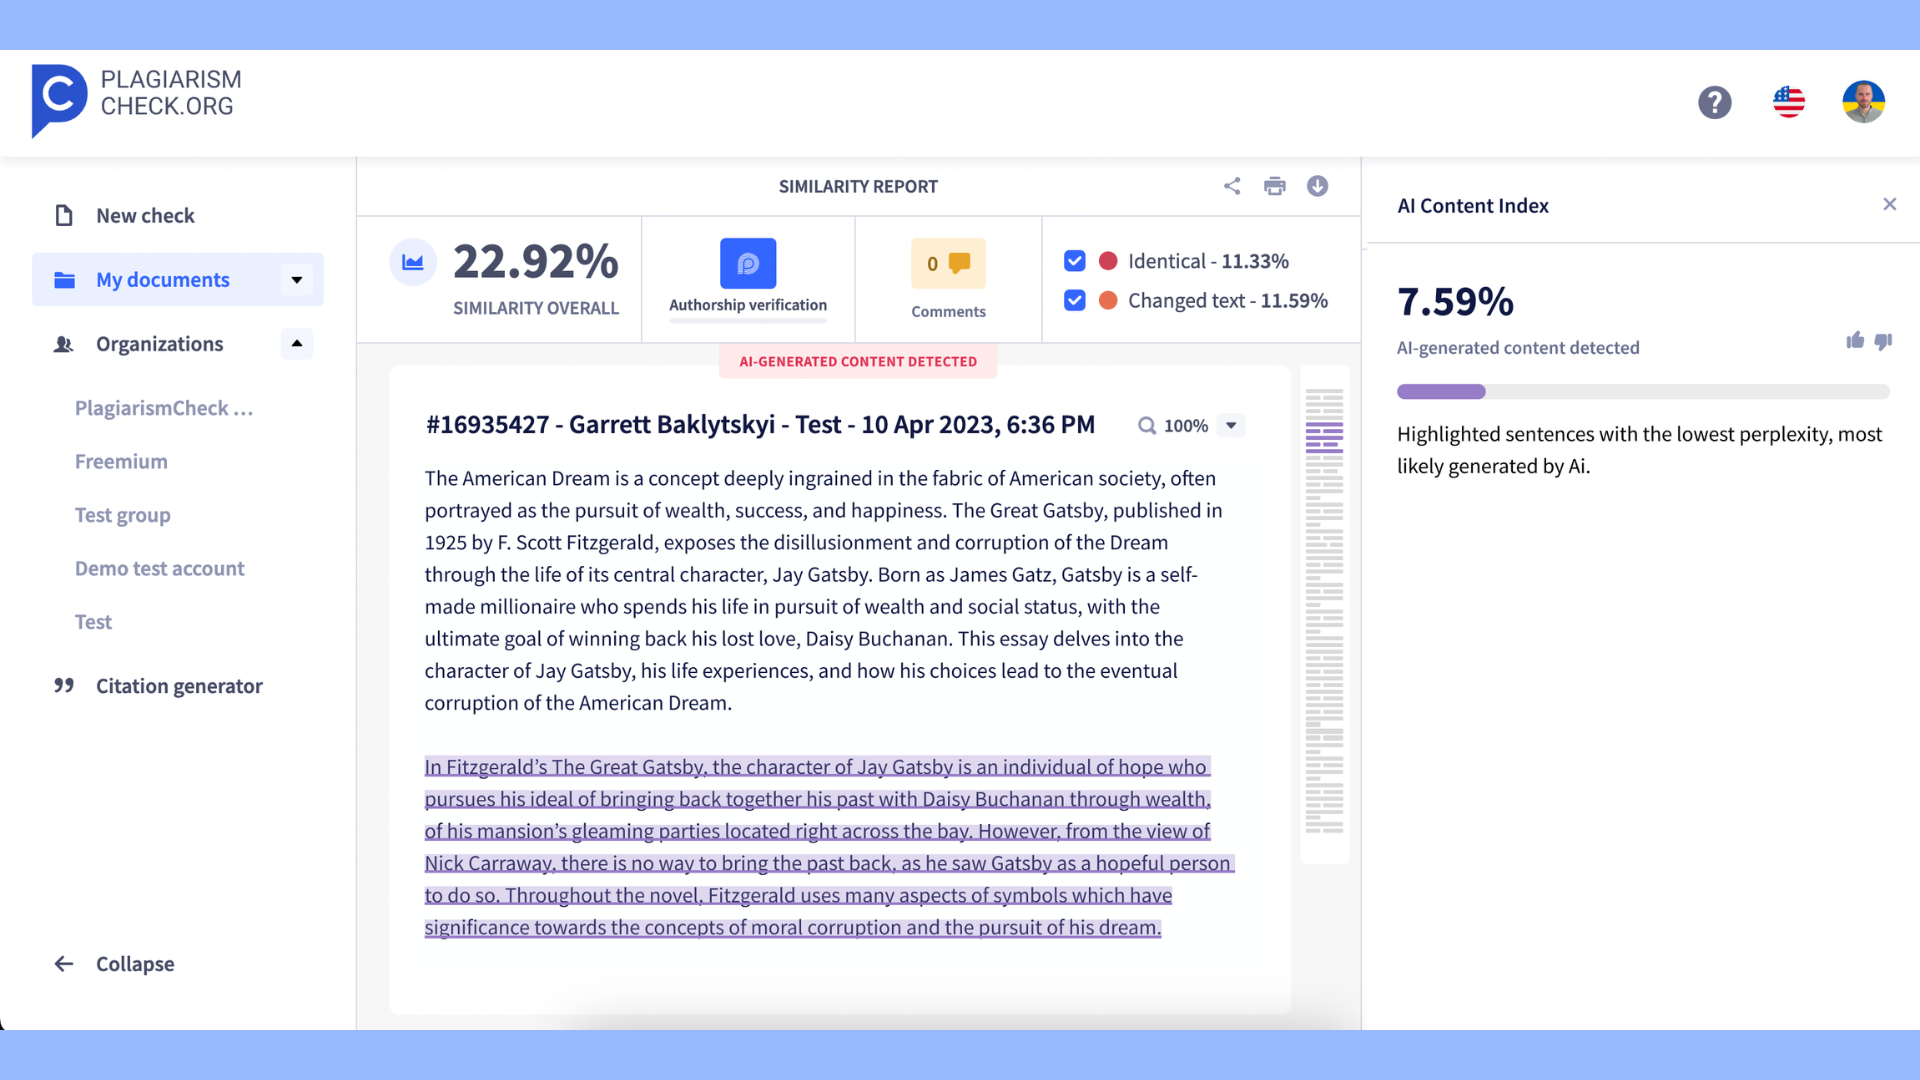
Task: Click the zoom magnifier icon
Action: [1147, 425]
